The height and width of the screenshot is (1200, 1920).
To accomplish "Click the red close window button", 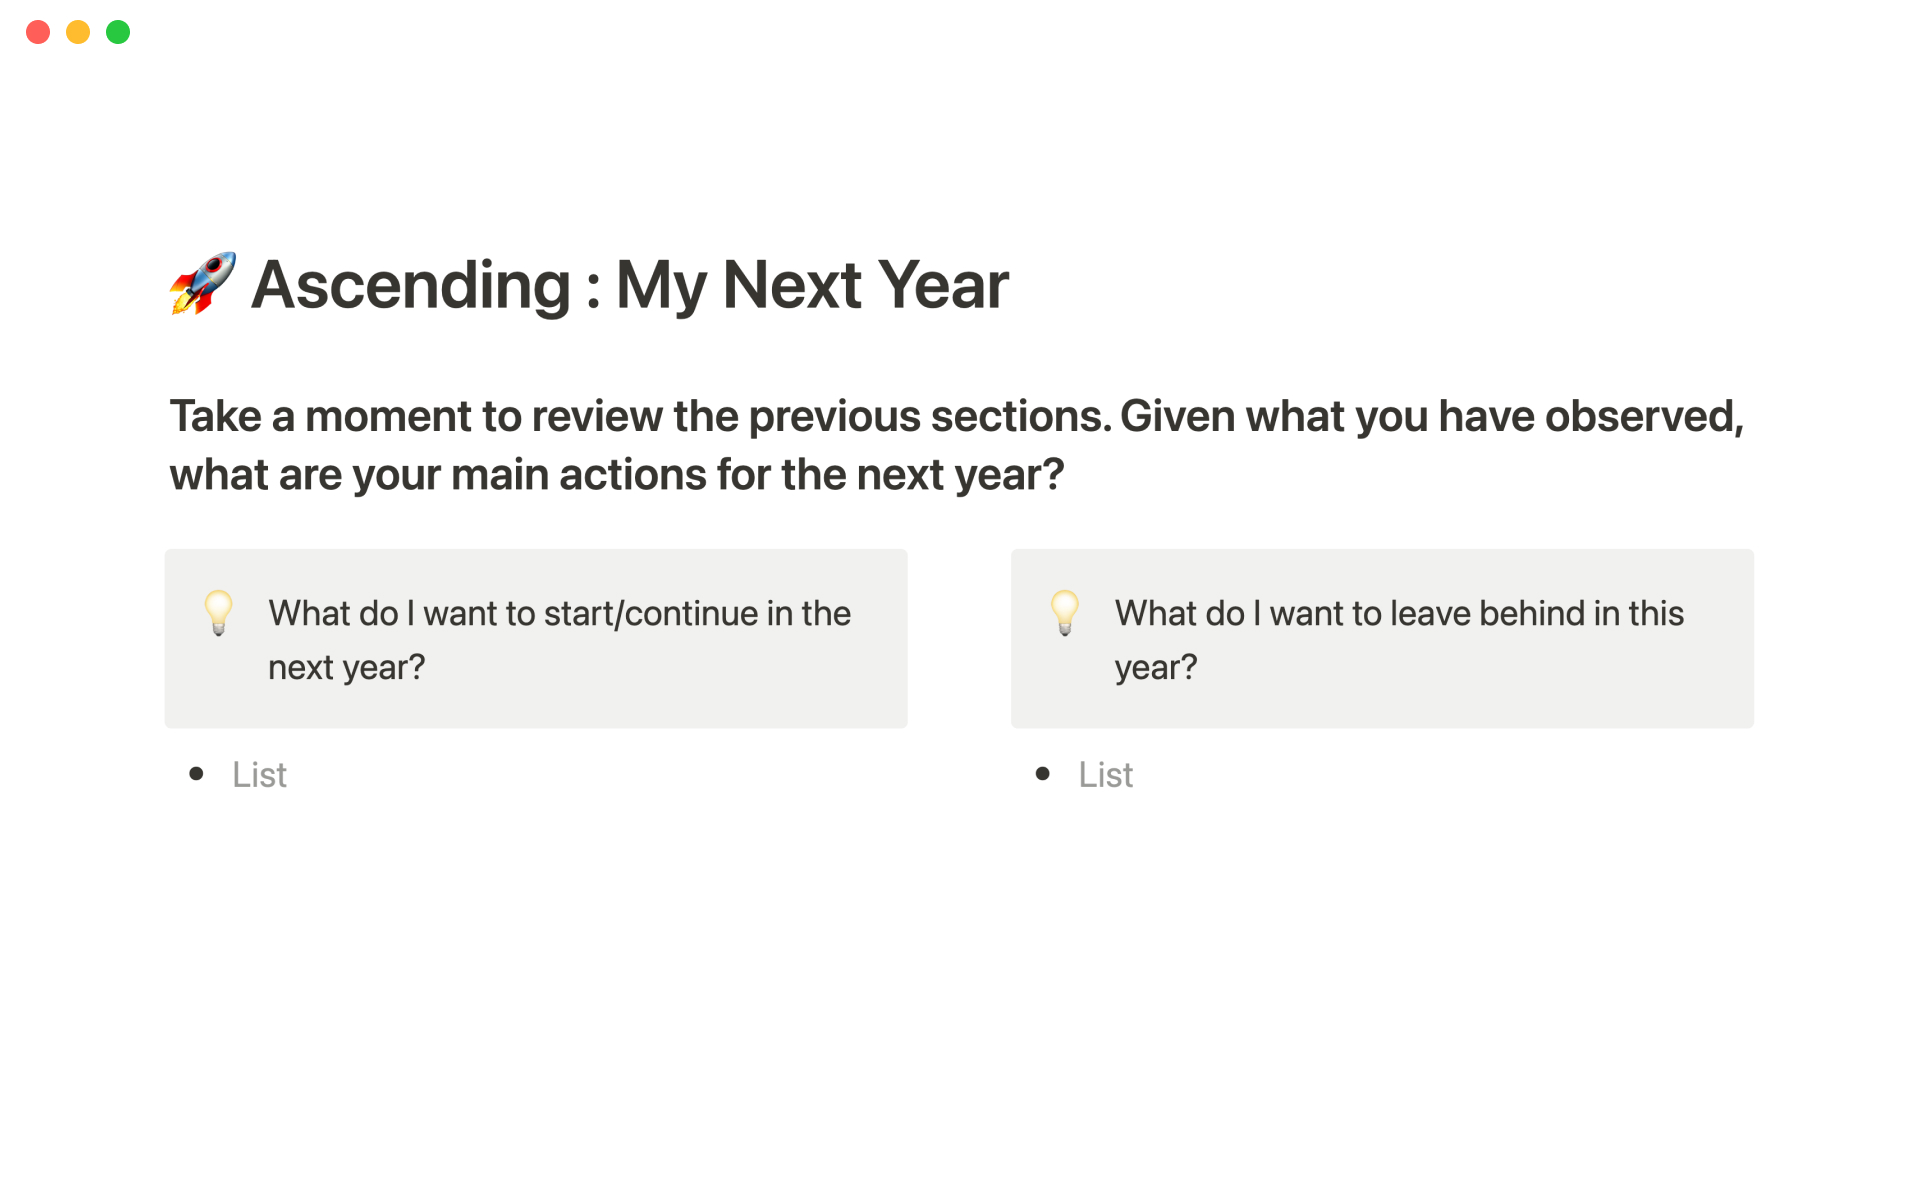I will (38, 32).
